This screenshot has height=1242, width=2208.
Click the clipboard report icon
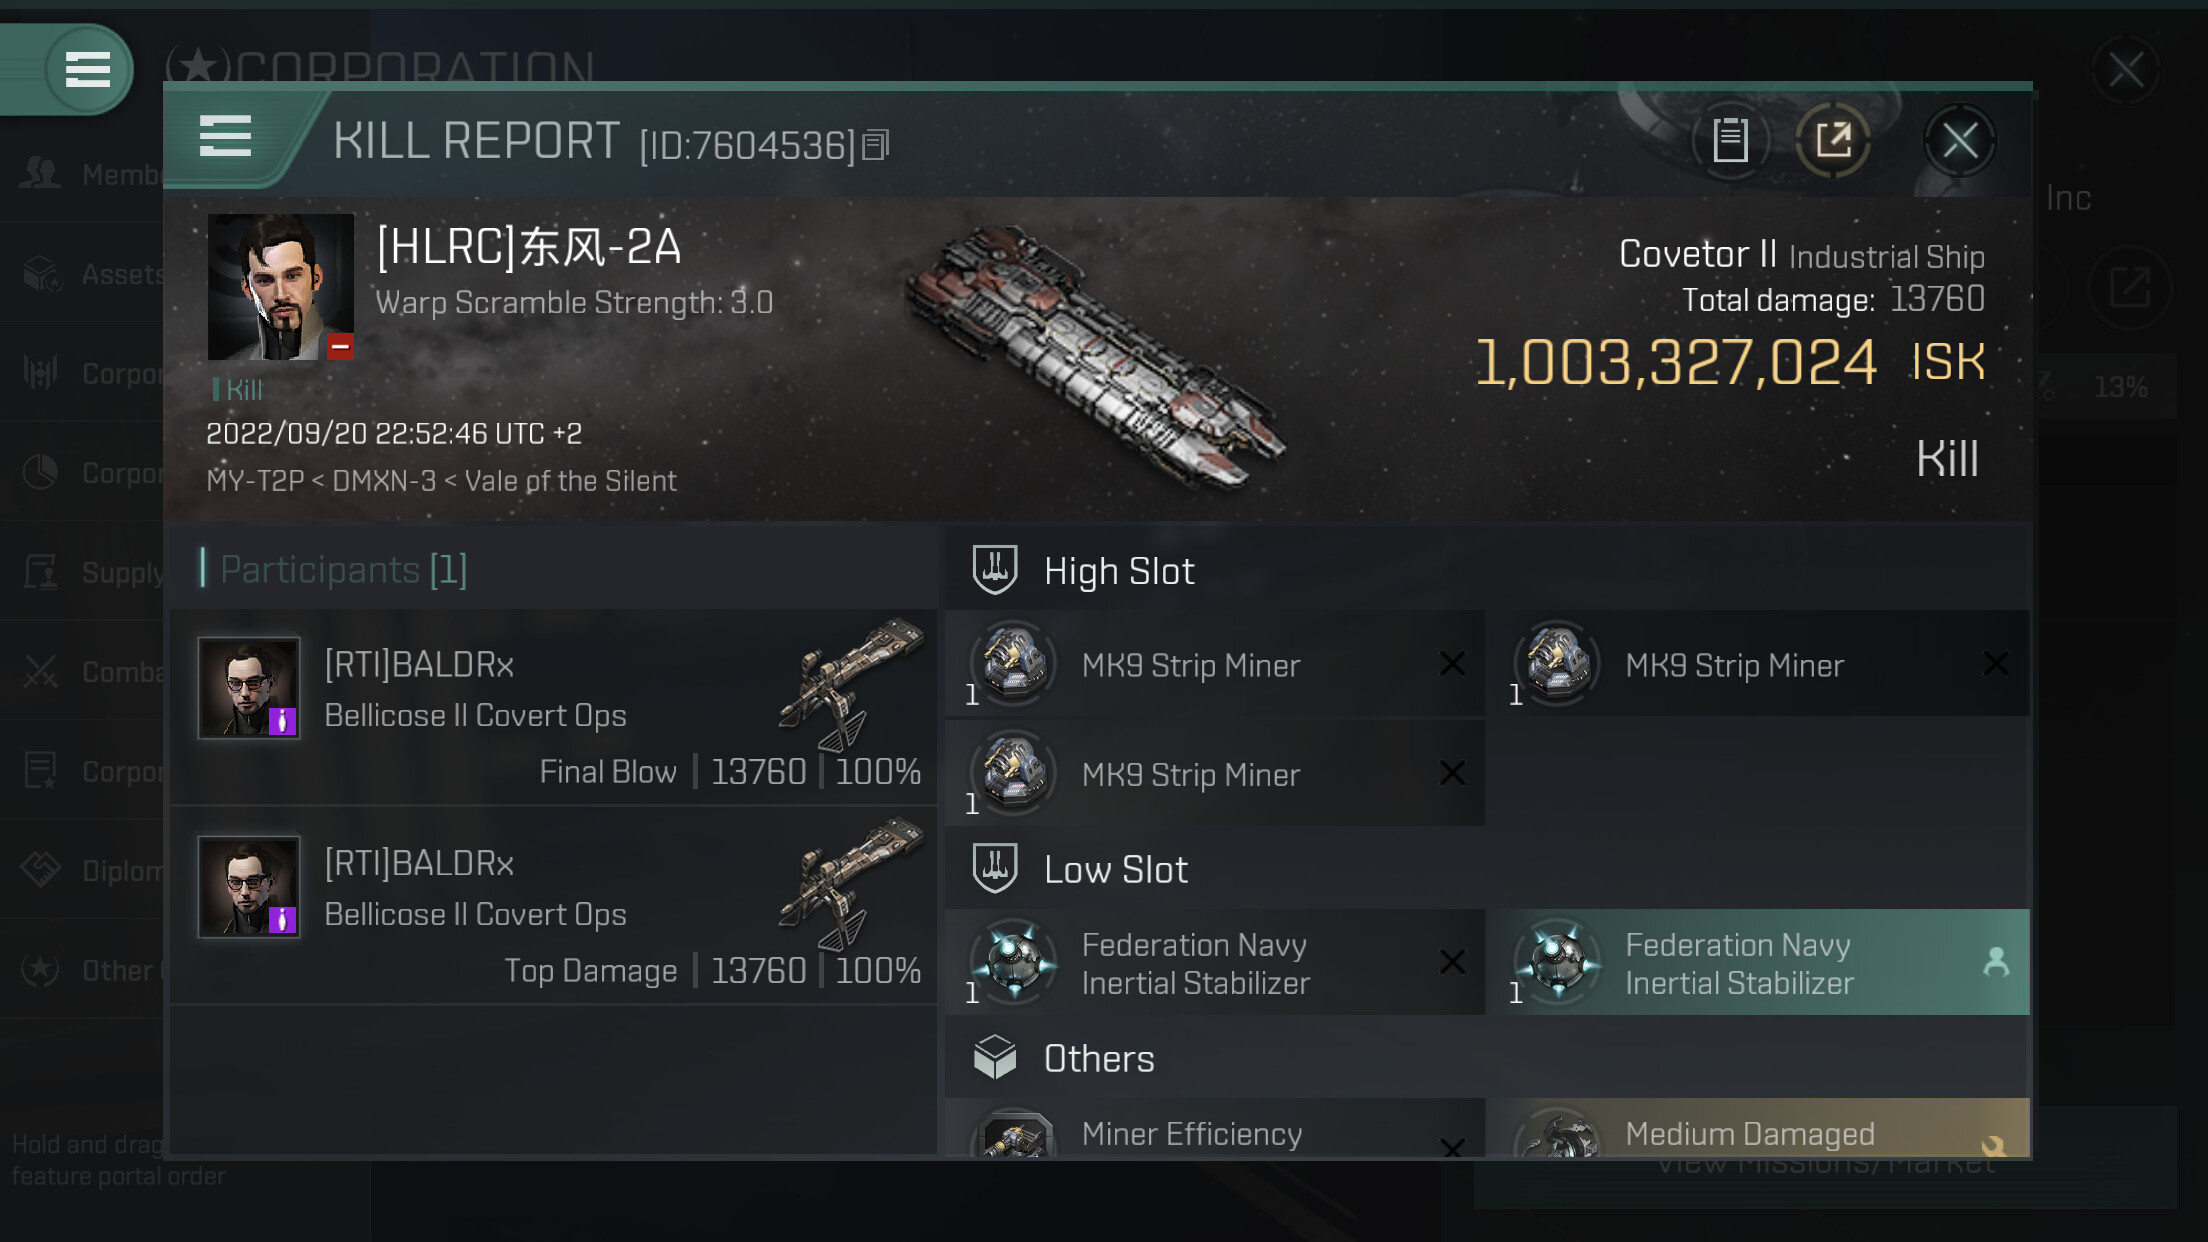tap(1730, 141)
